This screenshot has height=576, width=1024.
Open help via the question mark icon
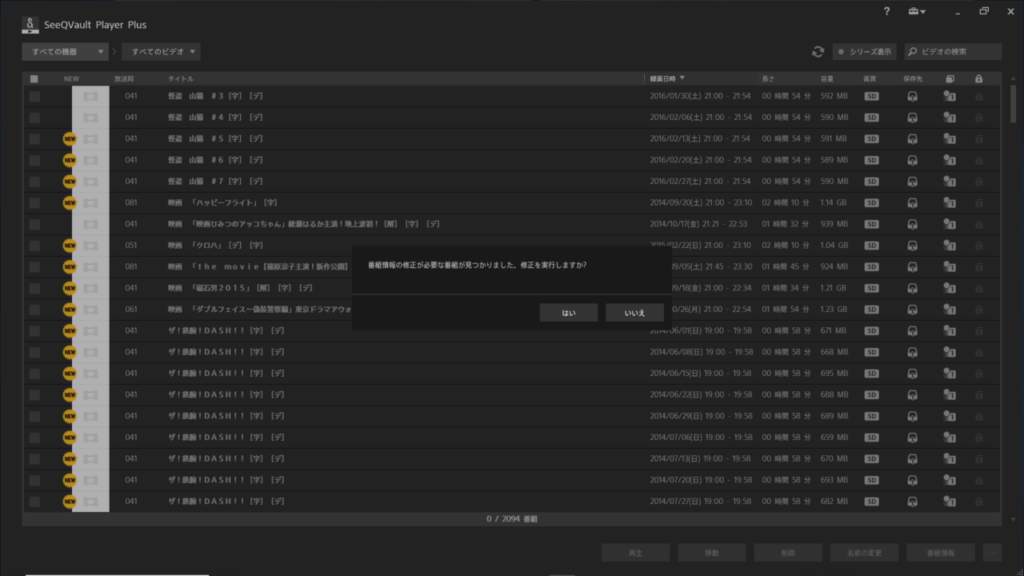pos(886,11)
